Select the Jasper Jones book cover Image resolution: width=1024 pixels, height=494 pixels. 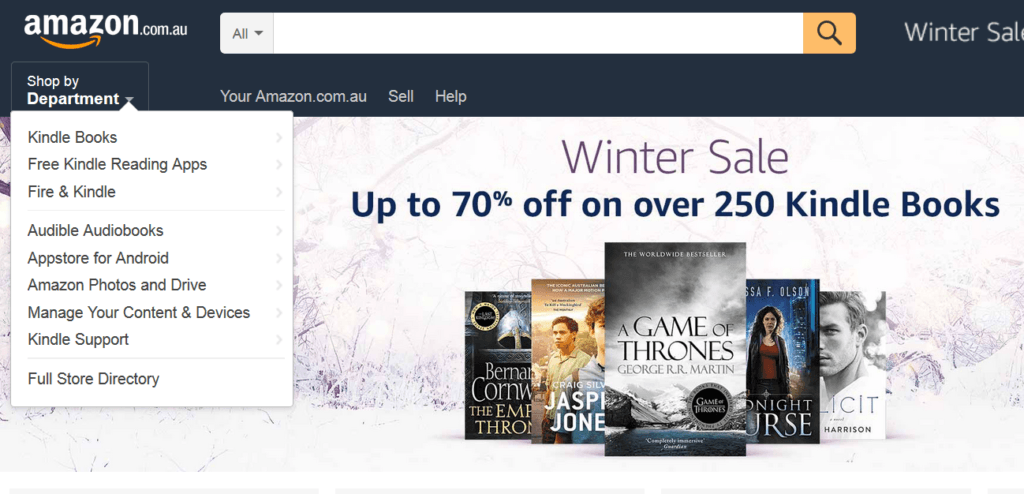(x=567, y=361)
